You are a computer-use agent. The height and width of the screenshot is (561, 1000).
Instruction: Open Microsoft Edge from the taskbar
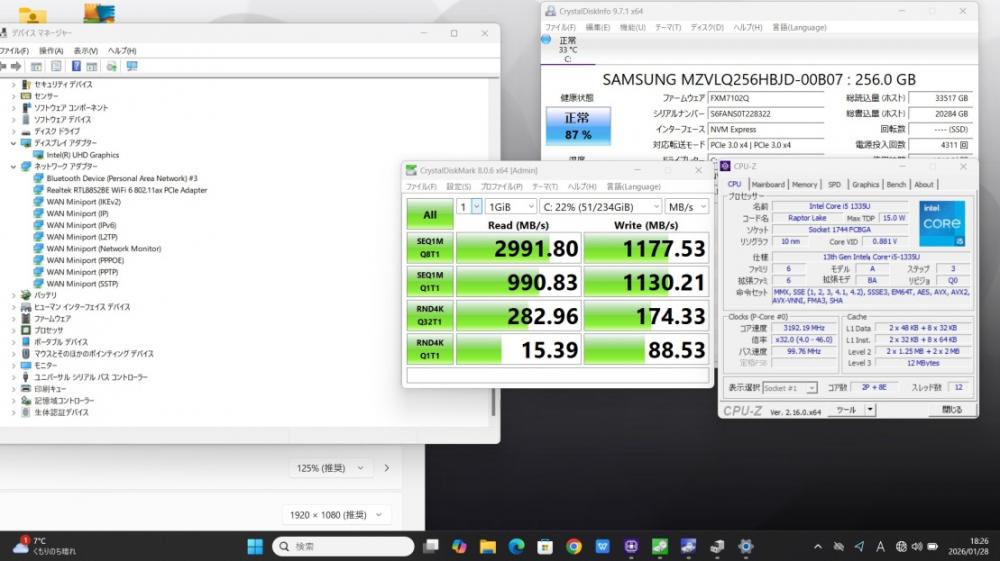pos(516,546)
